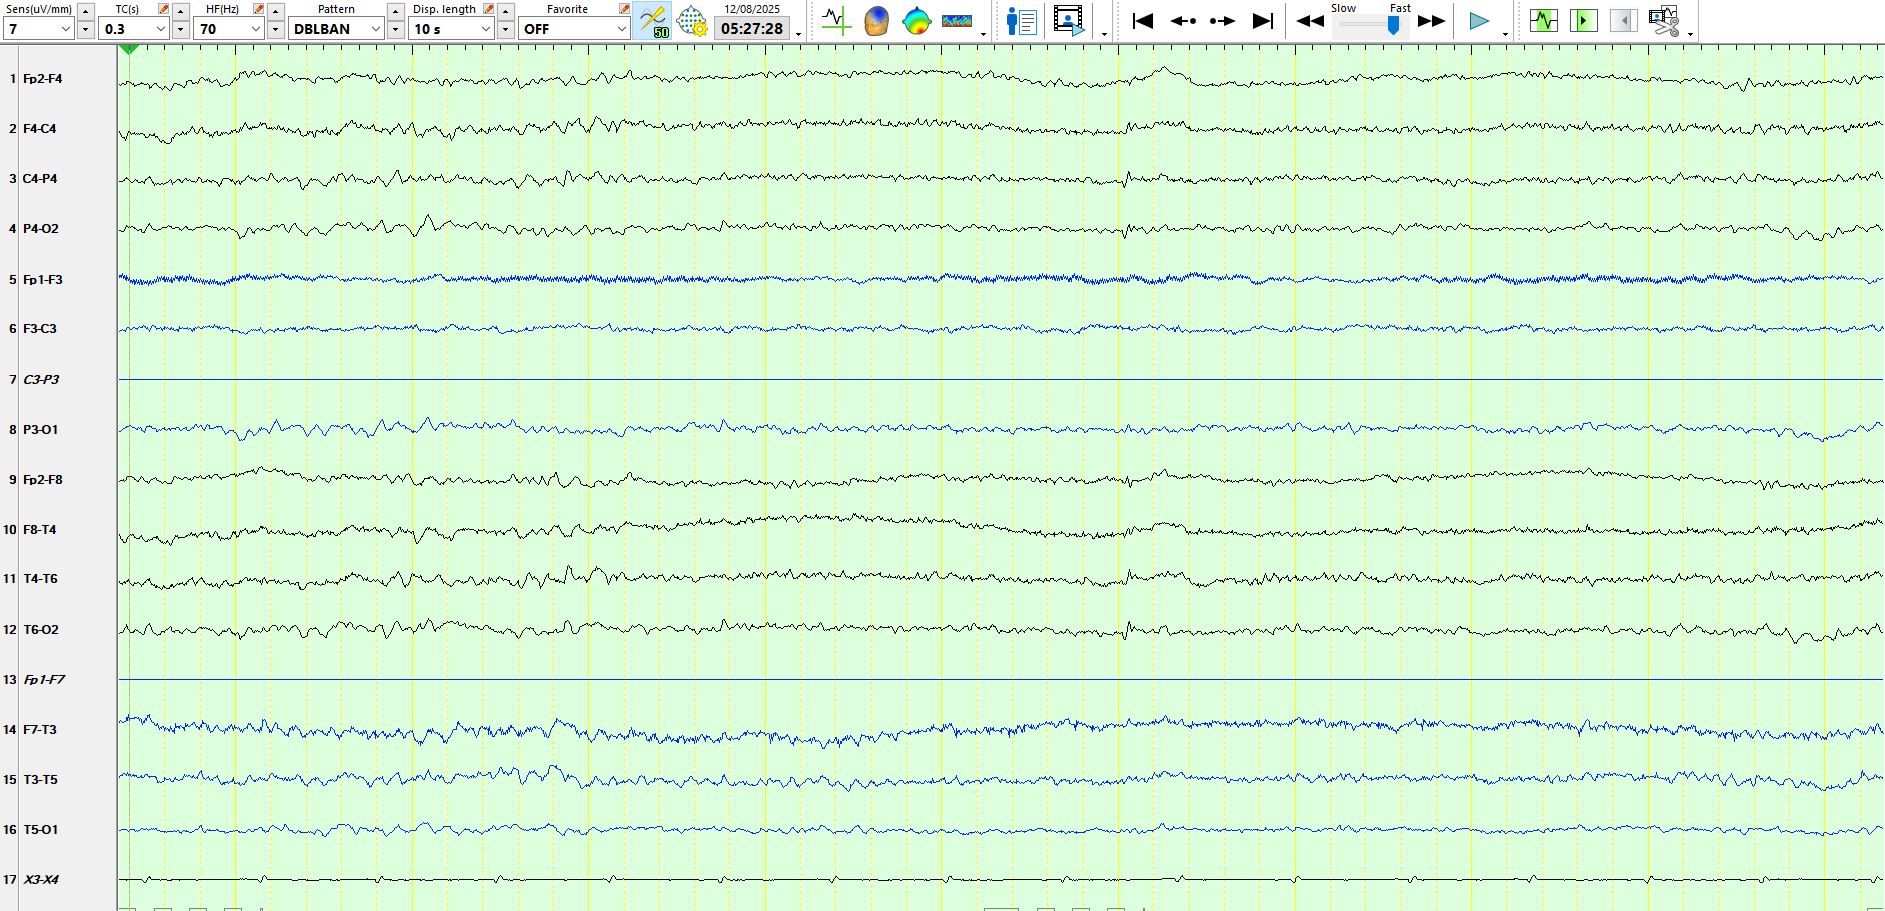
Task: Expand the Sens(uV/mm) dropdown
Action: pos(65,29)
